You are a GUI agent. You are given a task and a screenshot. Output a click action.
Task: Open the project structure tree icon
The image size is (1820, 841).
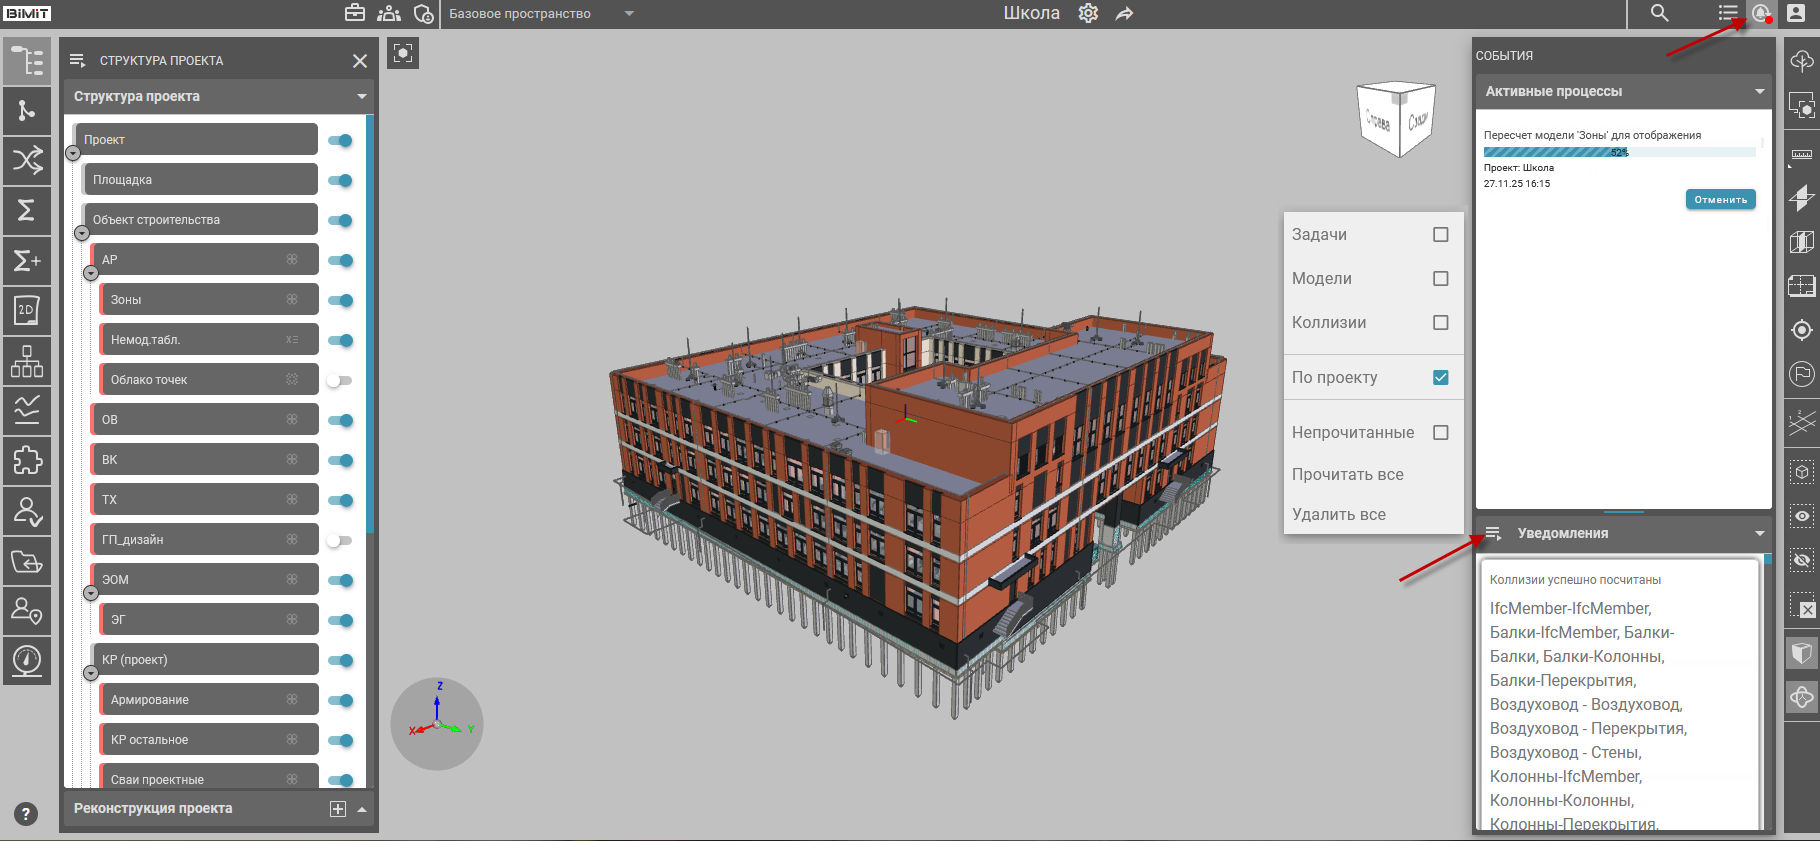(27, 61)
